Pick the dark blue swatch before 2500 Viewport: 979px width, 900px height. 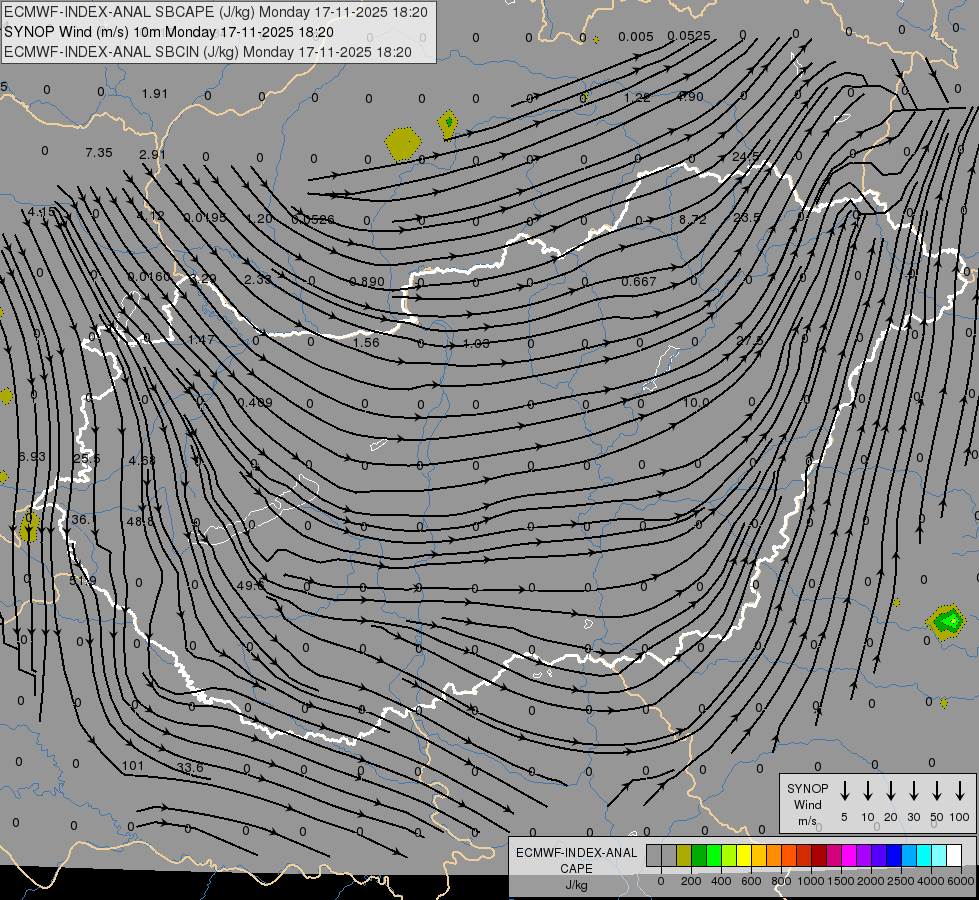[x=893, y=855]
